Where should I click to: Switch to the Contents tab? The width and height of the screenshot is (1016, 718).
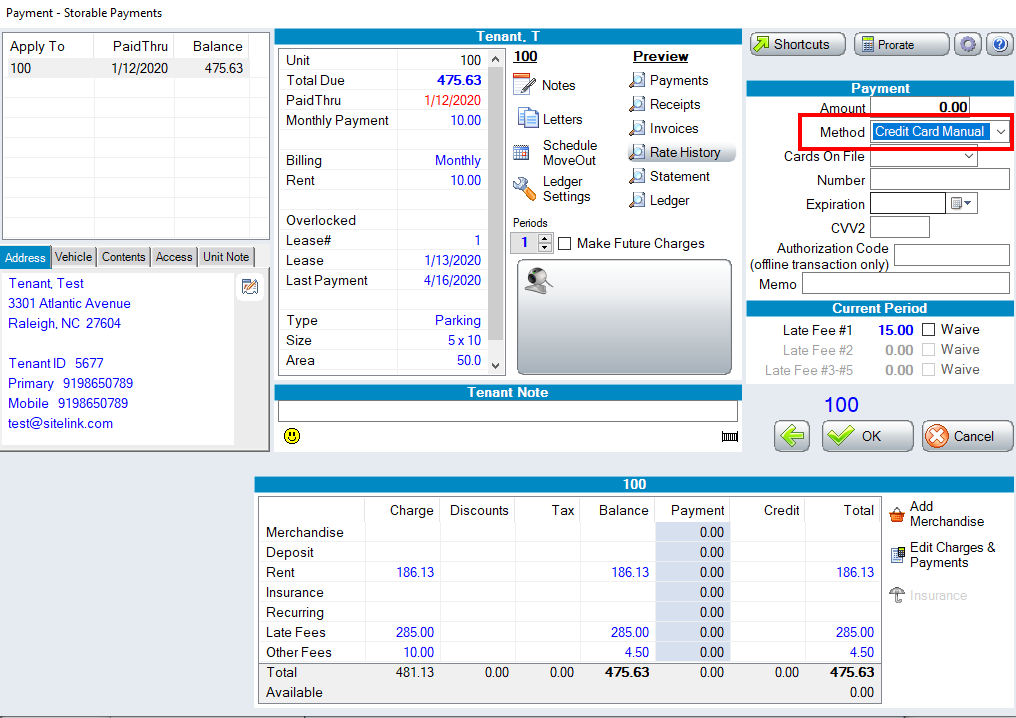click(123, 257)
